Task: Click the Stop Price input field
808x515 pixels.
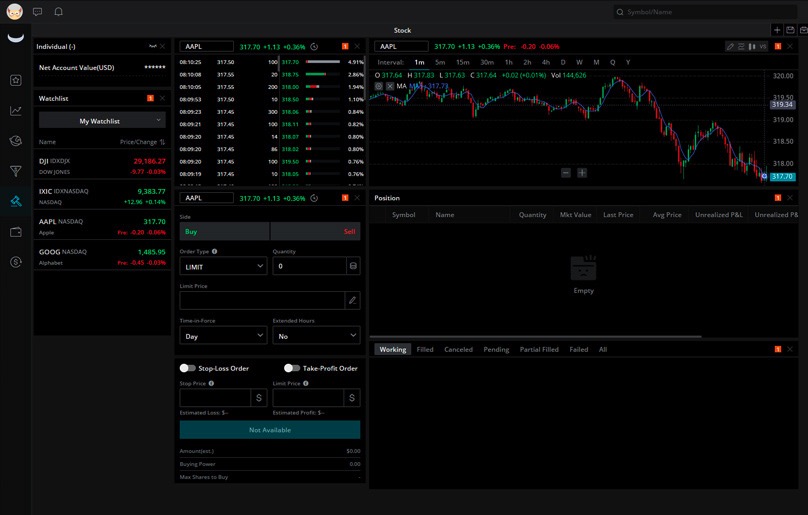Action: point(215,397)
